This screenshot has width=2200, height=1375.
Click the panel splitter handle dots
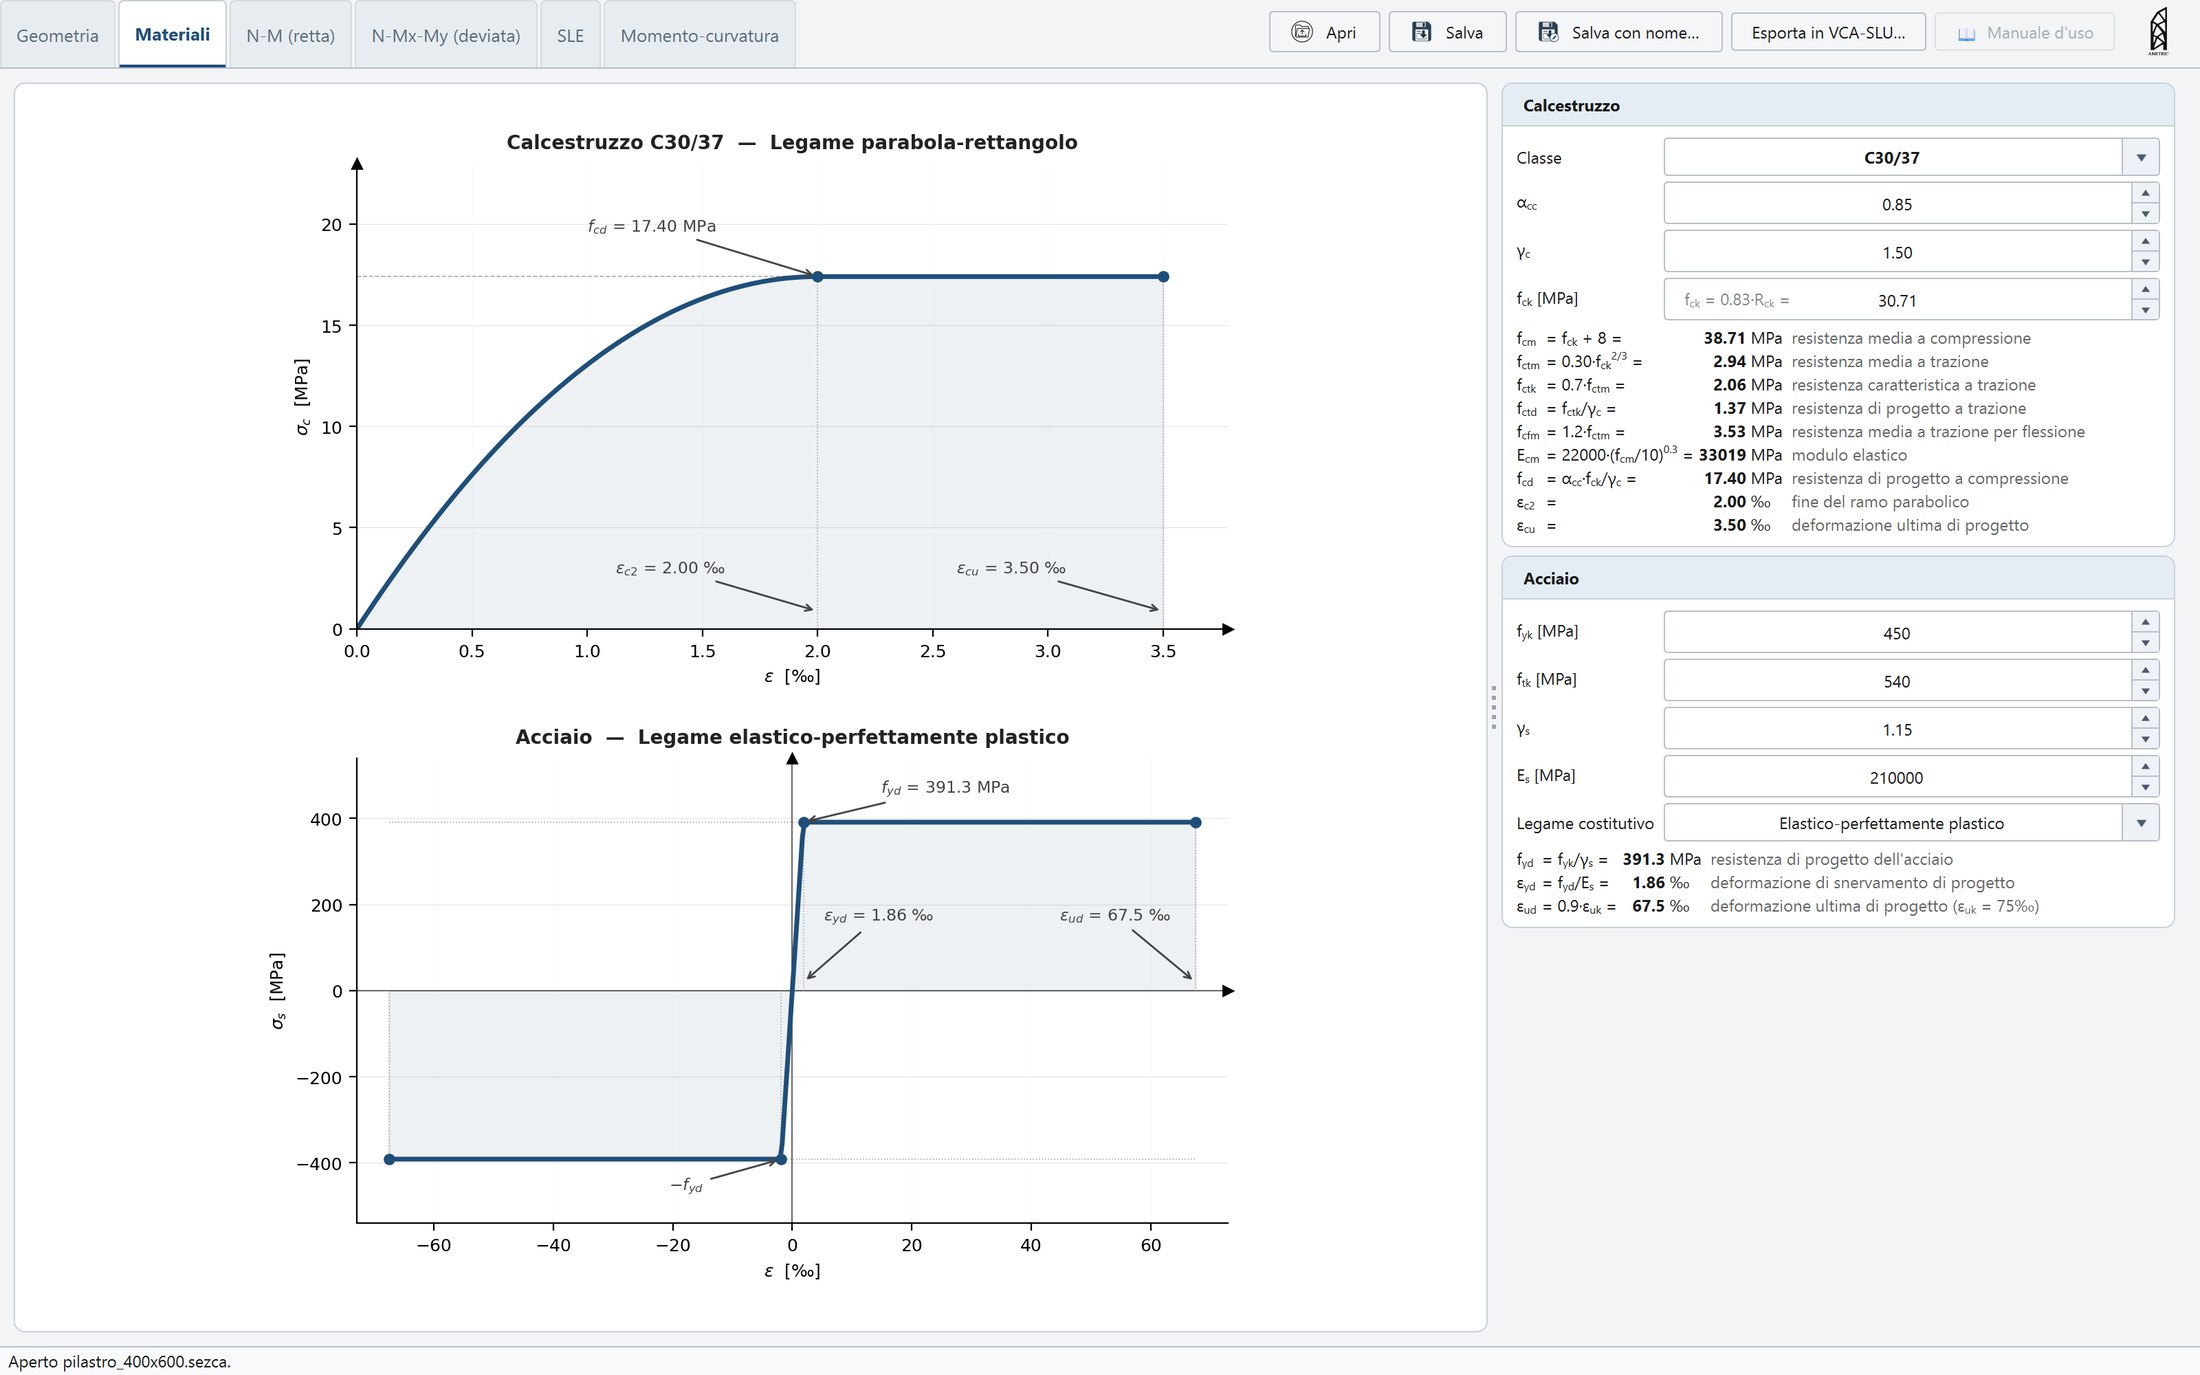point(1494,707)
